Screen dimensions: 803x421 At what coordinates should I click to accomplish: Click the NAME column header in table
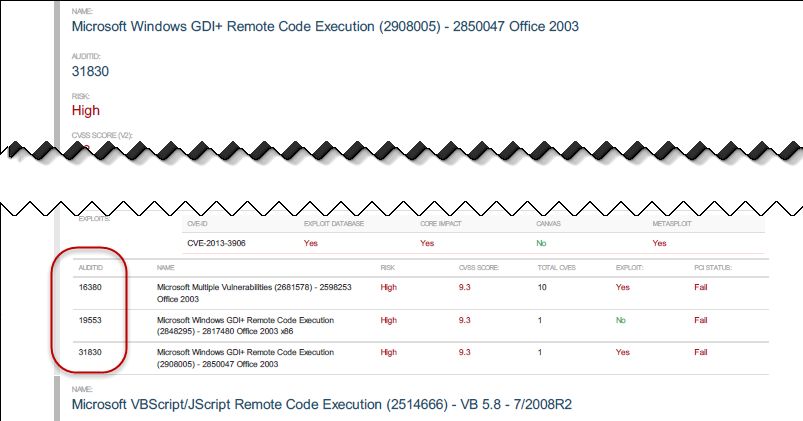[165, 268]
